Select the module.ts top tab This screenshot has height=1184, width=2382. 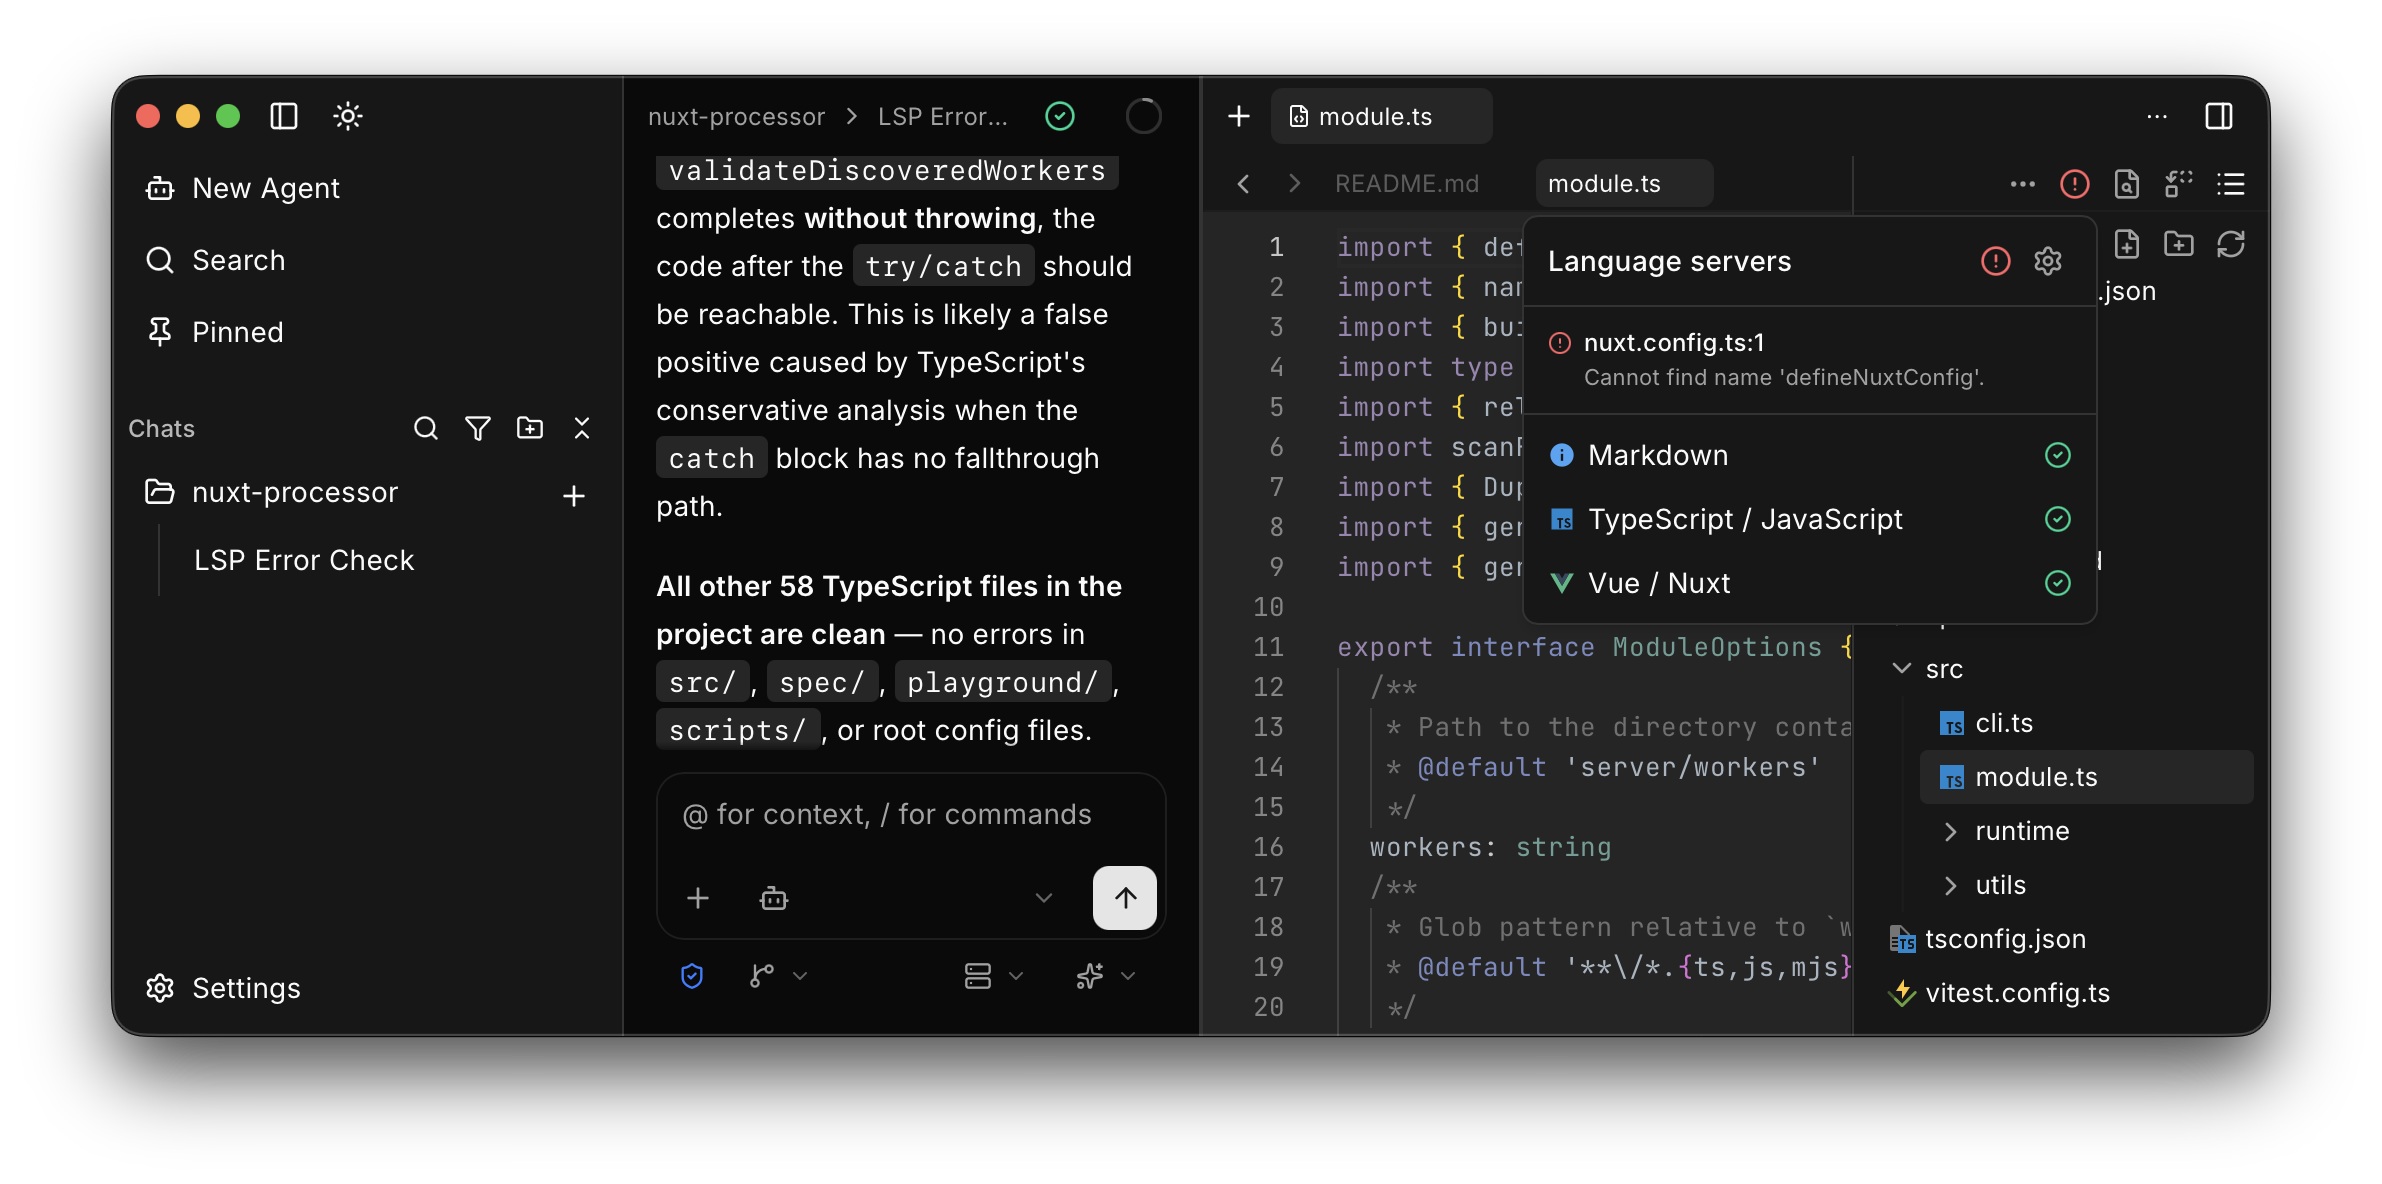click(x=1381, y=116)
